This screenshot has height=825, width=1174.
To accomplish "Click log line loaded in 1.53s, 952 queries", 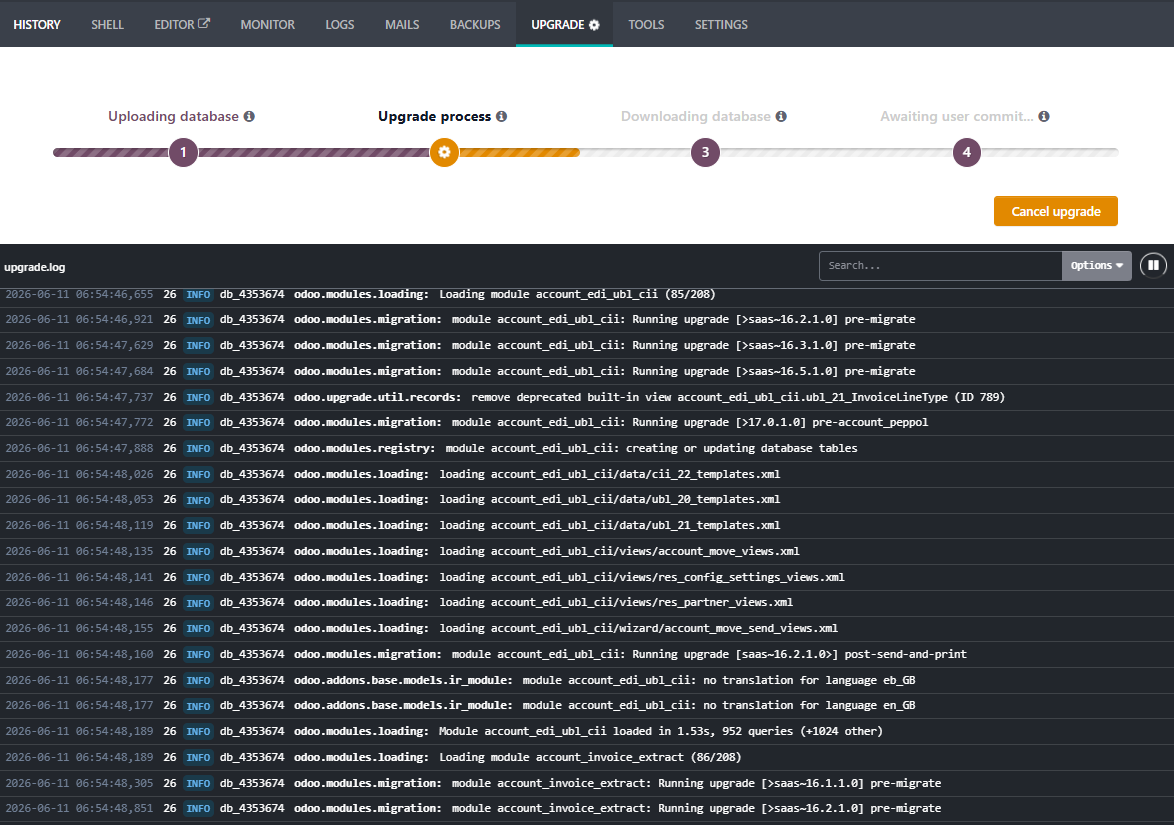I will 587,731.
